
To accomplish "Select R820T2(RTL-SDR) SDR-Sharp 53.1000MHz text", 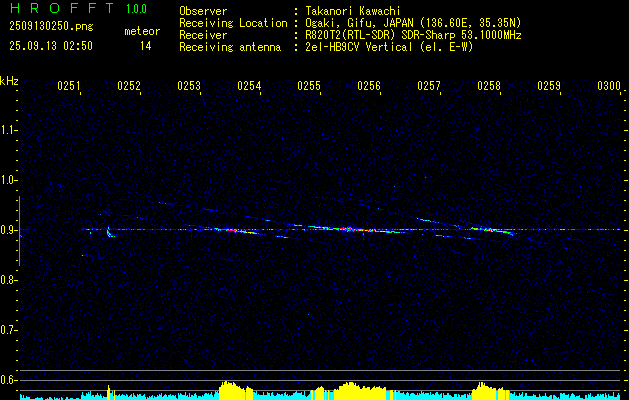I will pos(413,35).
